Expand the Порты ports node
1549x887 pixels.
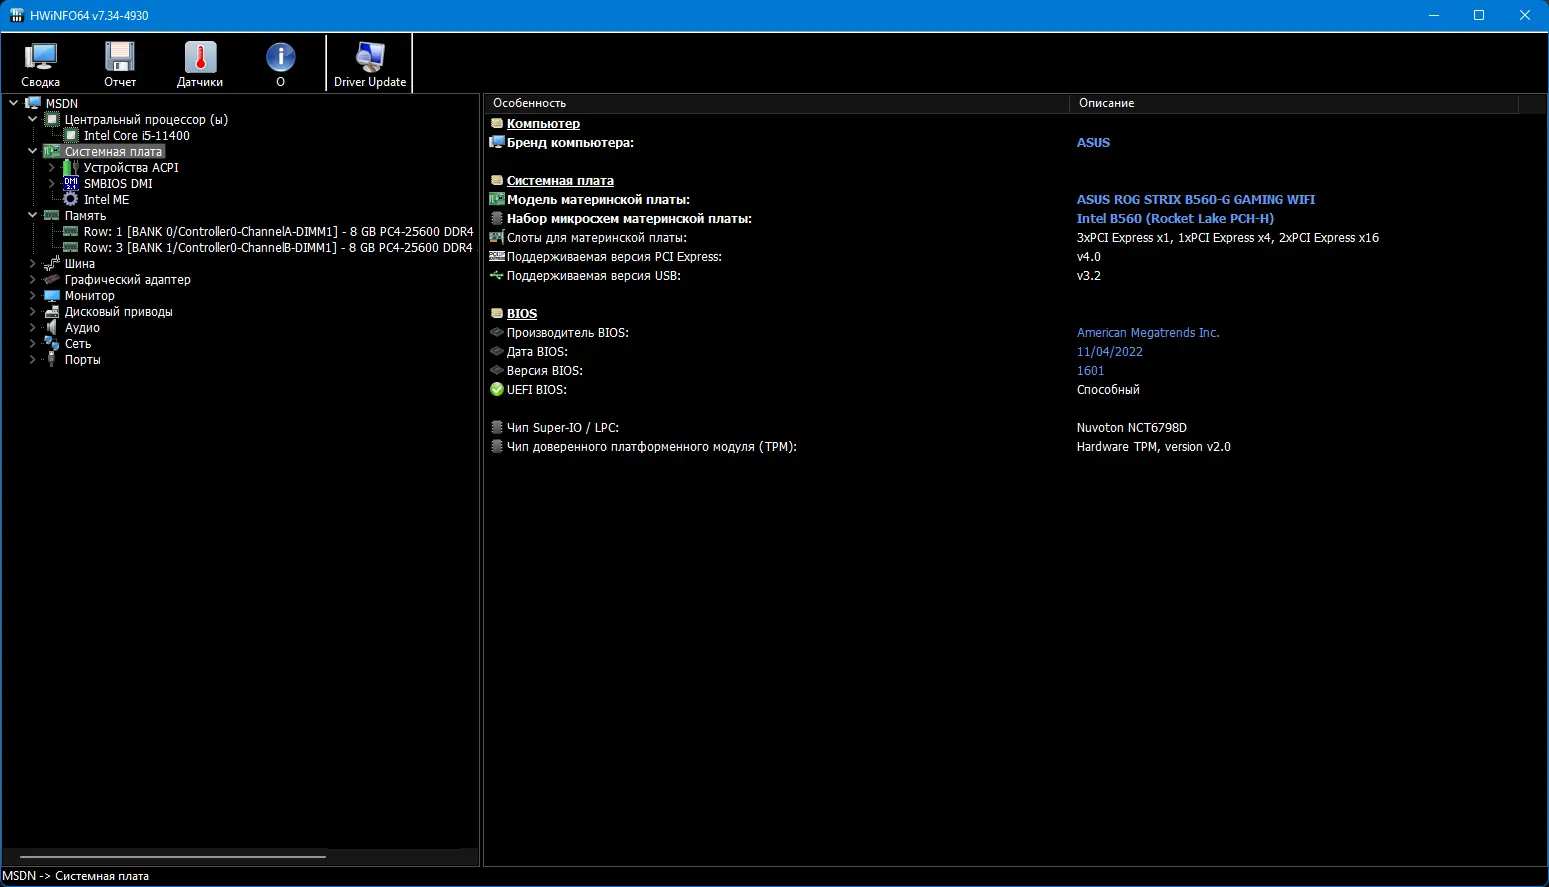(33, 359)
